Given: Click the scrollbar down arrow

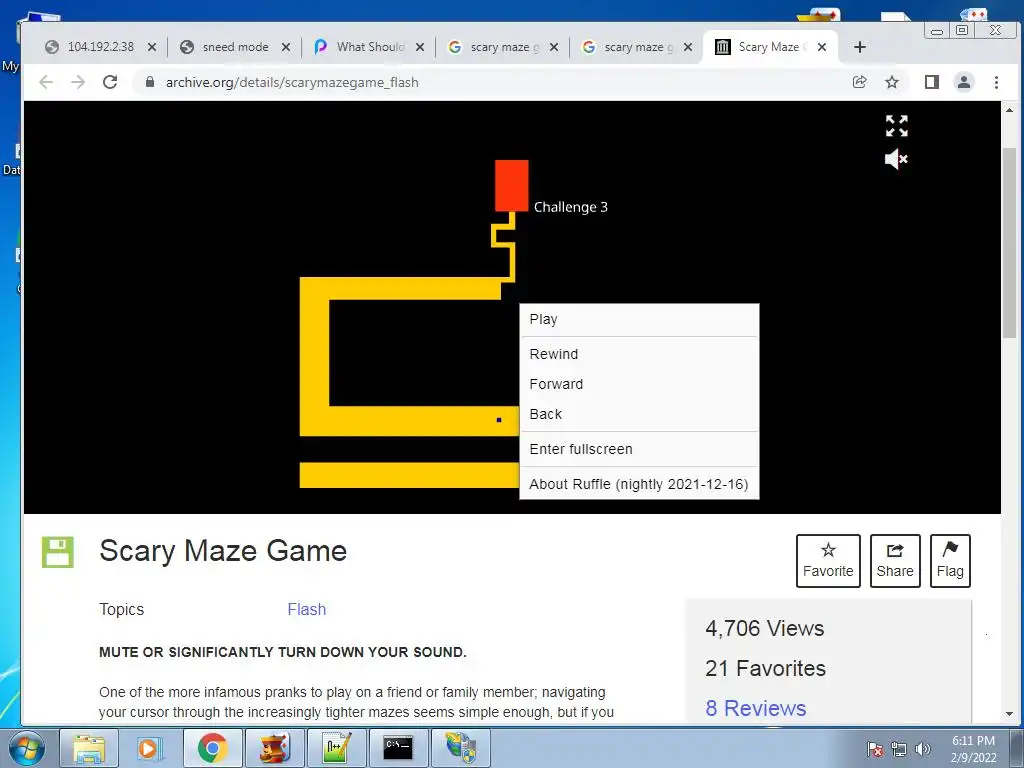Looking at the screenshot, I should pyautogui.click(x=1009, y=714).
